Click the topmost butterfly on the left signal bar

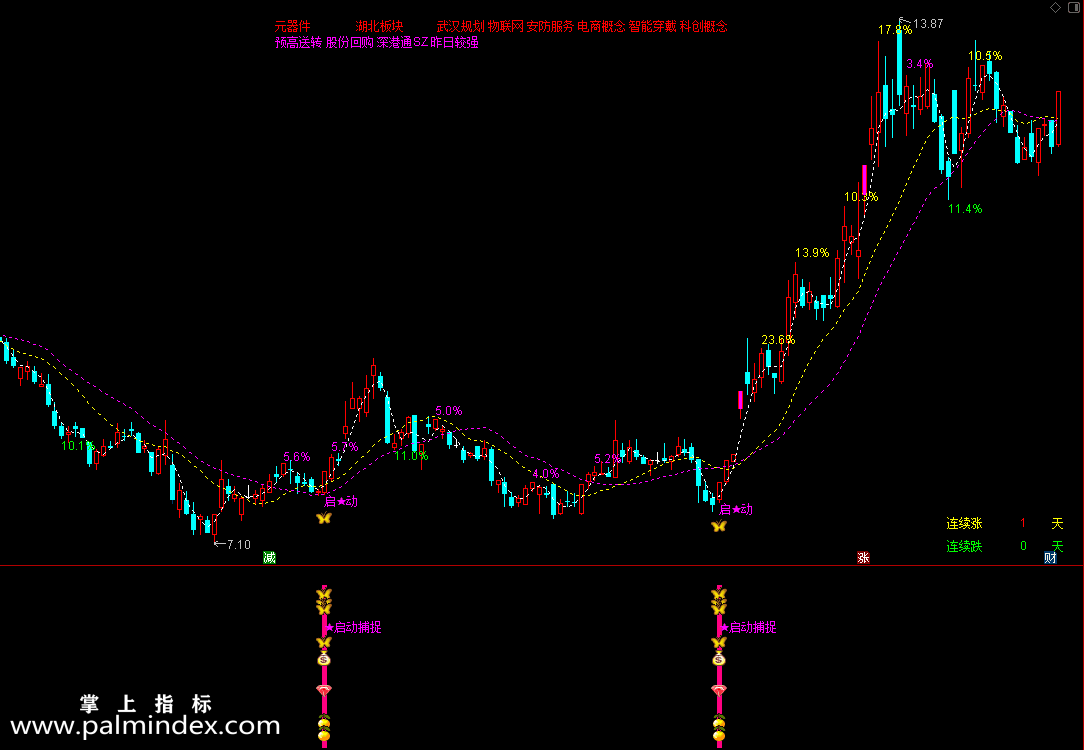point(324,594)
